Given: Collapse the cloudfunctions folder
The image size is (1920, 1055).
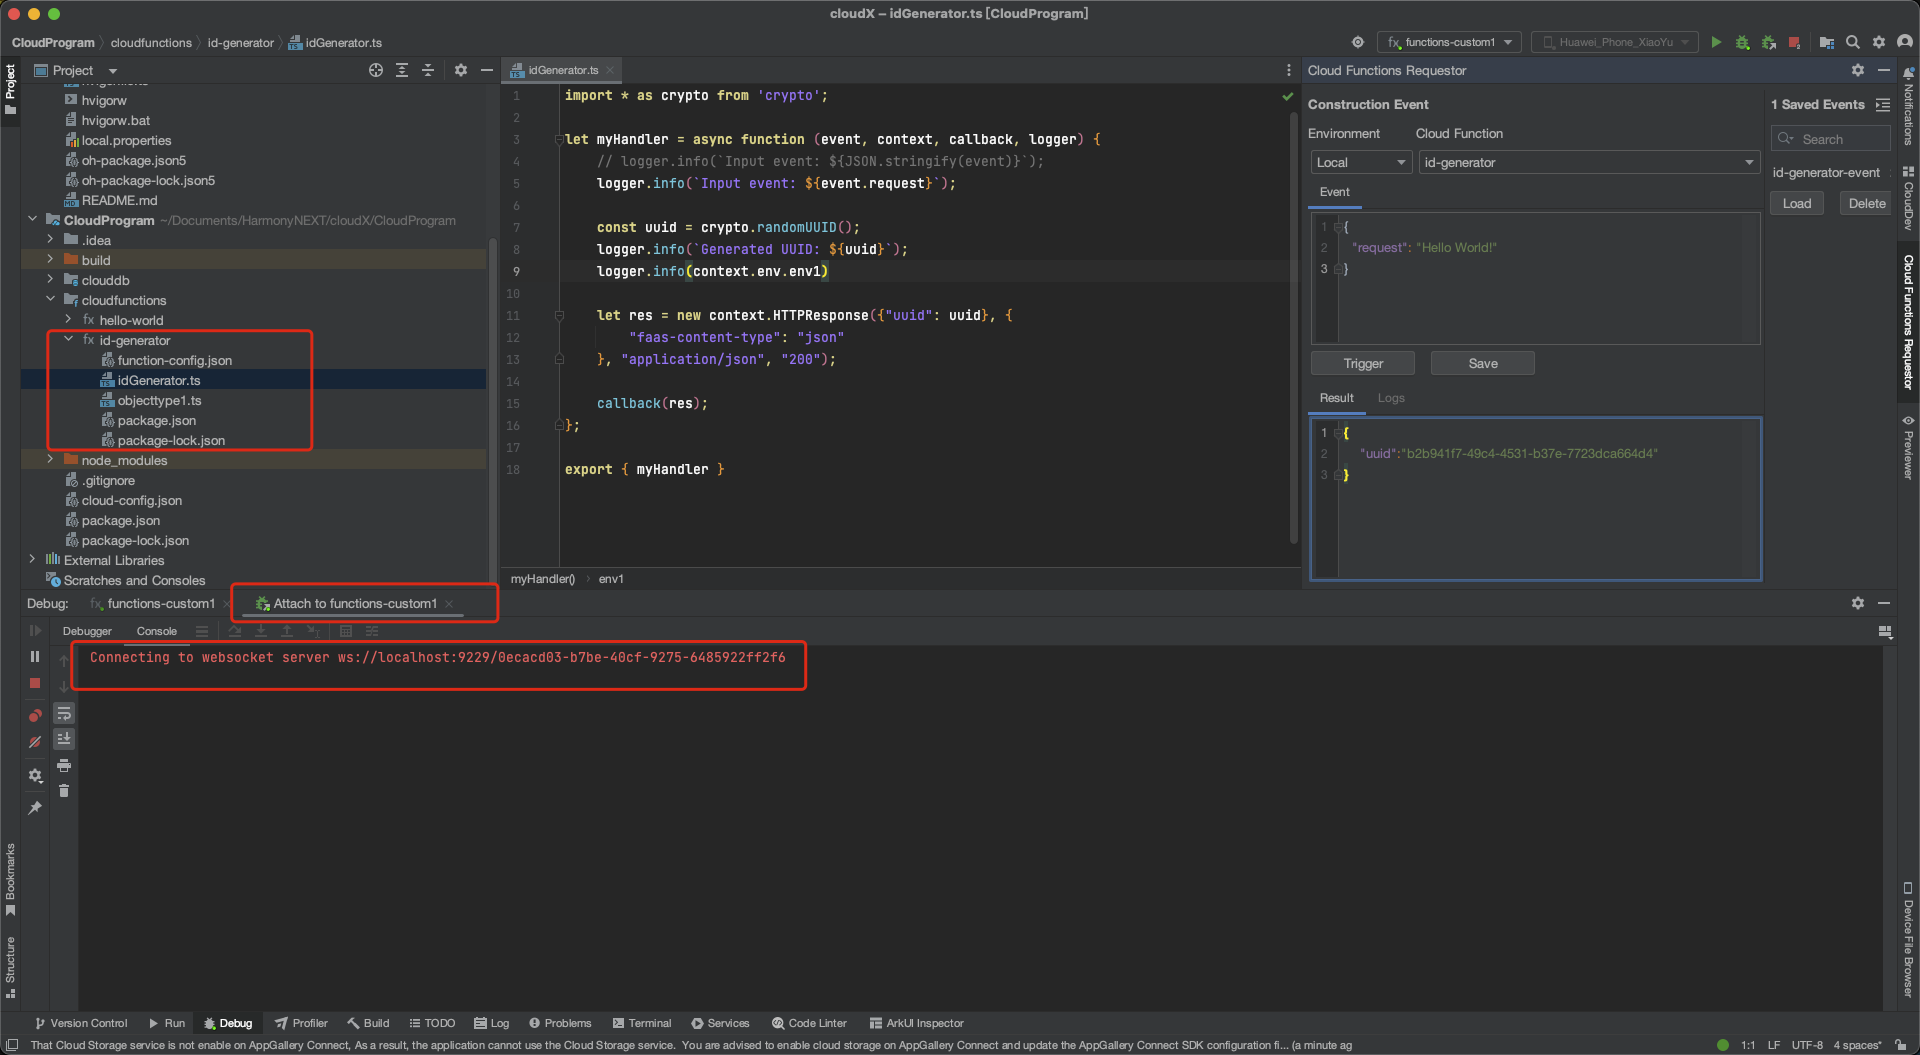Looking at the screenshot, I should (50, 300).
